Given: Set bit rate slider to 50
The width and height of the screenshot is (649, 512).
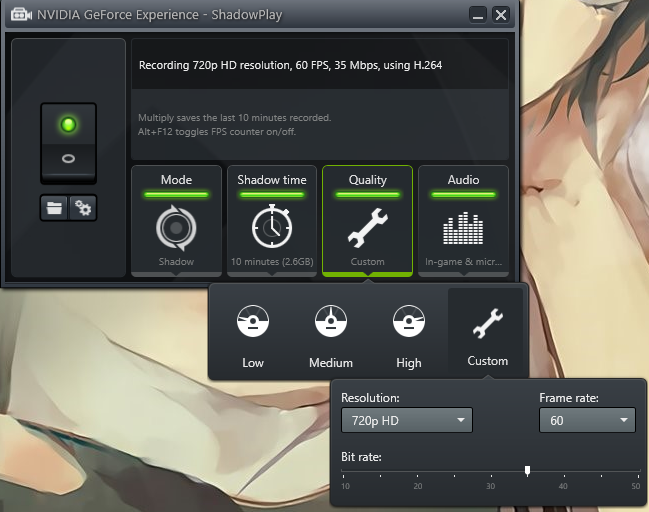Looking at the screenshot, I should click(639, 472).
